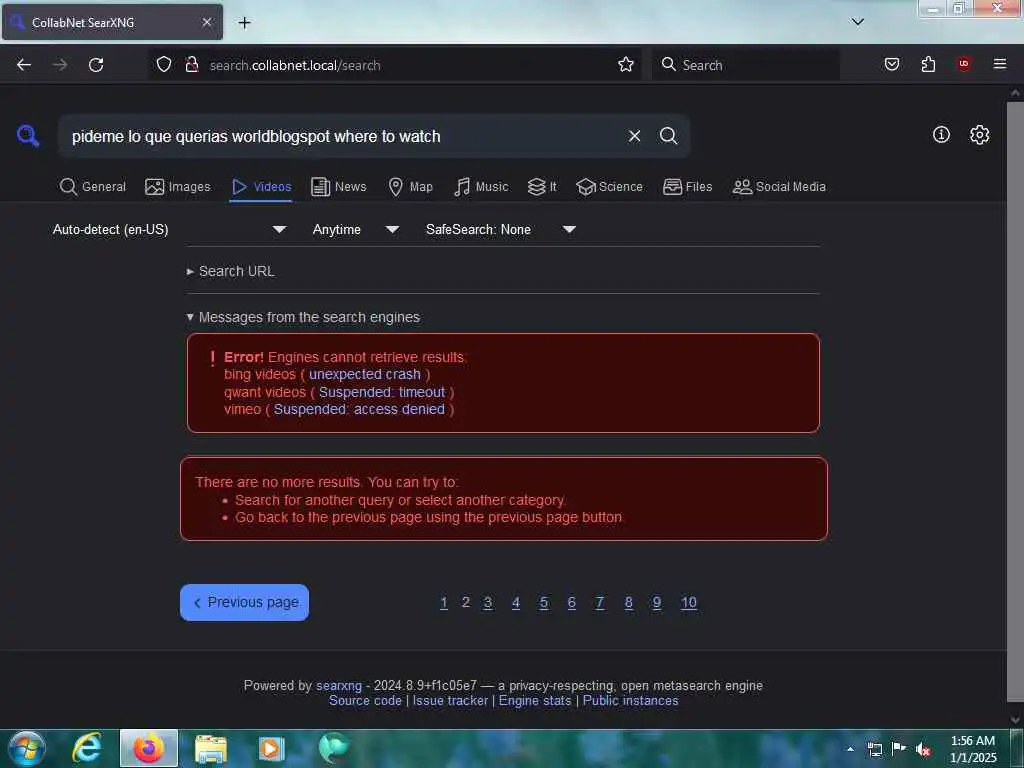Open Windows Start menu

pyautogui.click(x=27, y=748)
